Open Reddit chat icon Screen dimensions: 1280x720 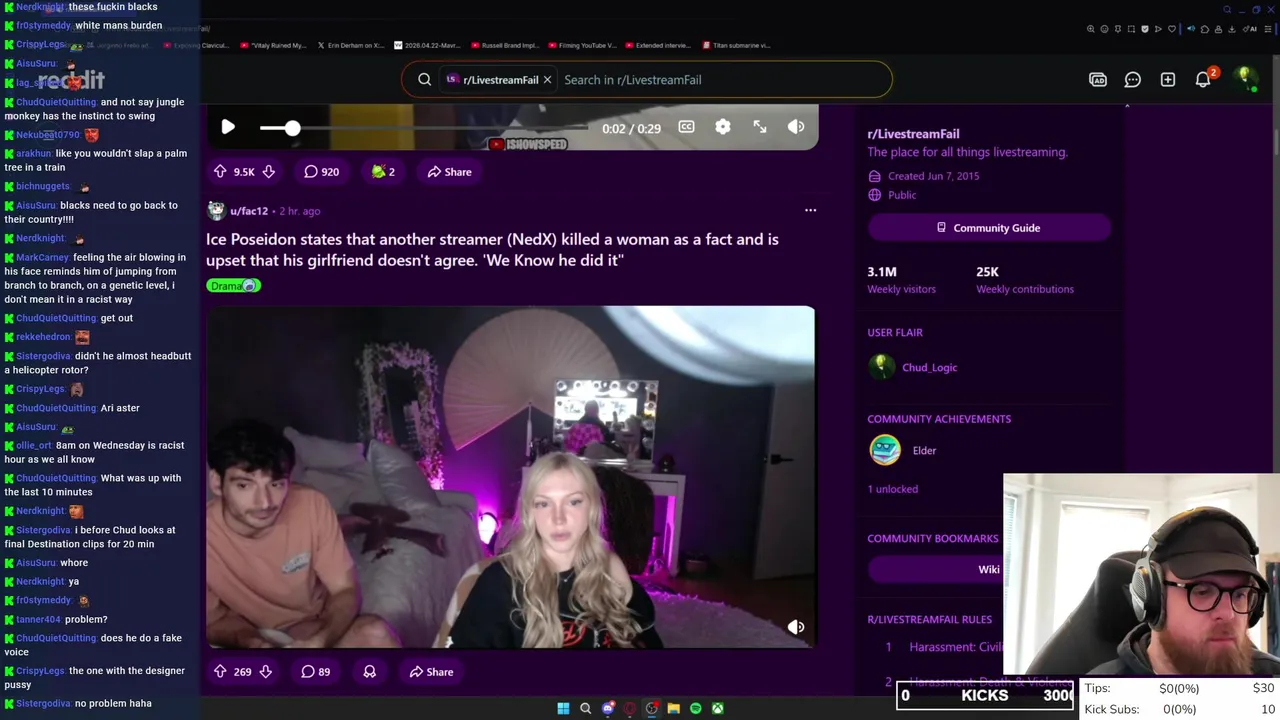click(x=1133, y=80)
